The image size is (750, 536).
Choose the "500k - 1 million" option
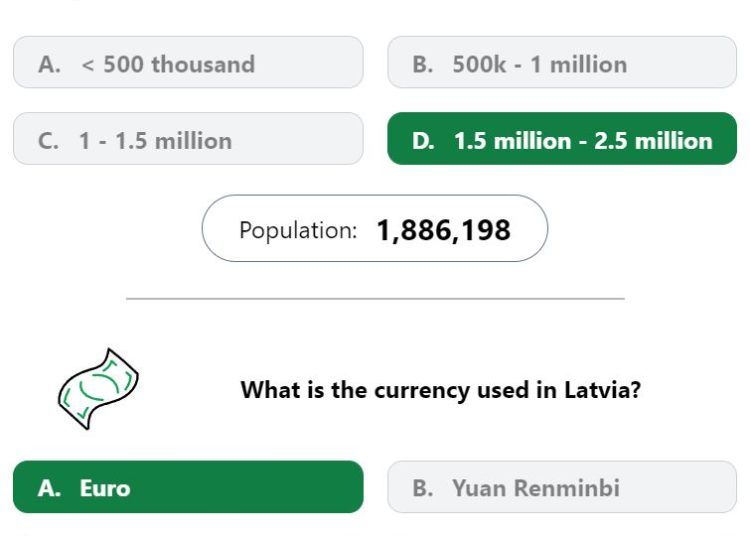point(562,62)
